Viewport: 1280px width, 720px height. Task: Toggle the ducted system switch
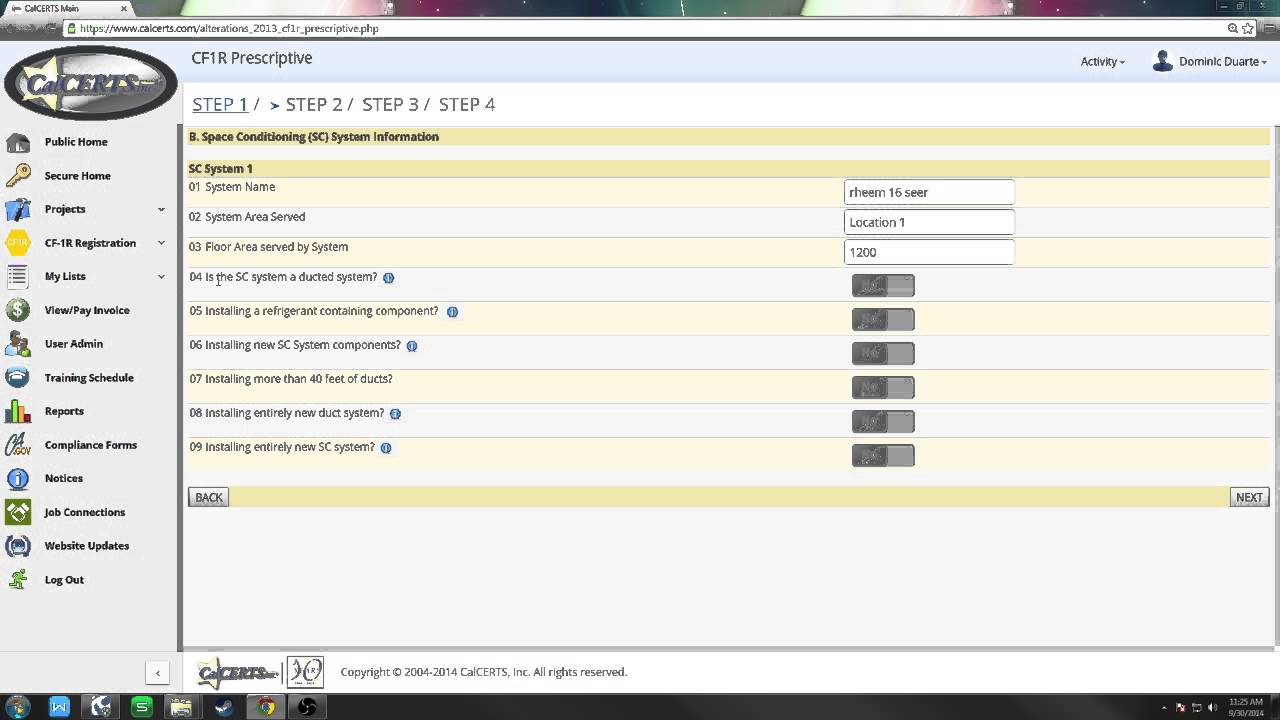[x=883, y=286]
